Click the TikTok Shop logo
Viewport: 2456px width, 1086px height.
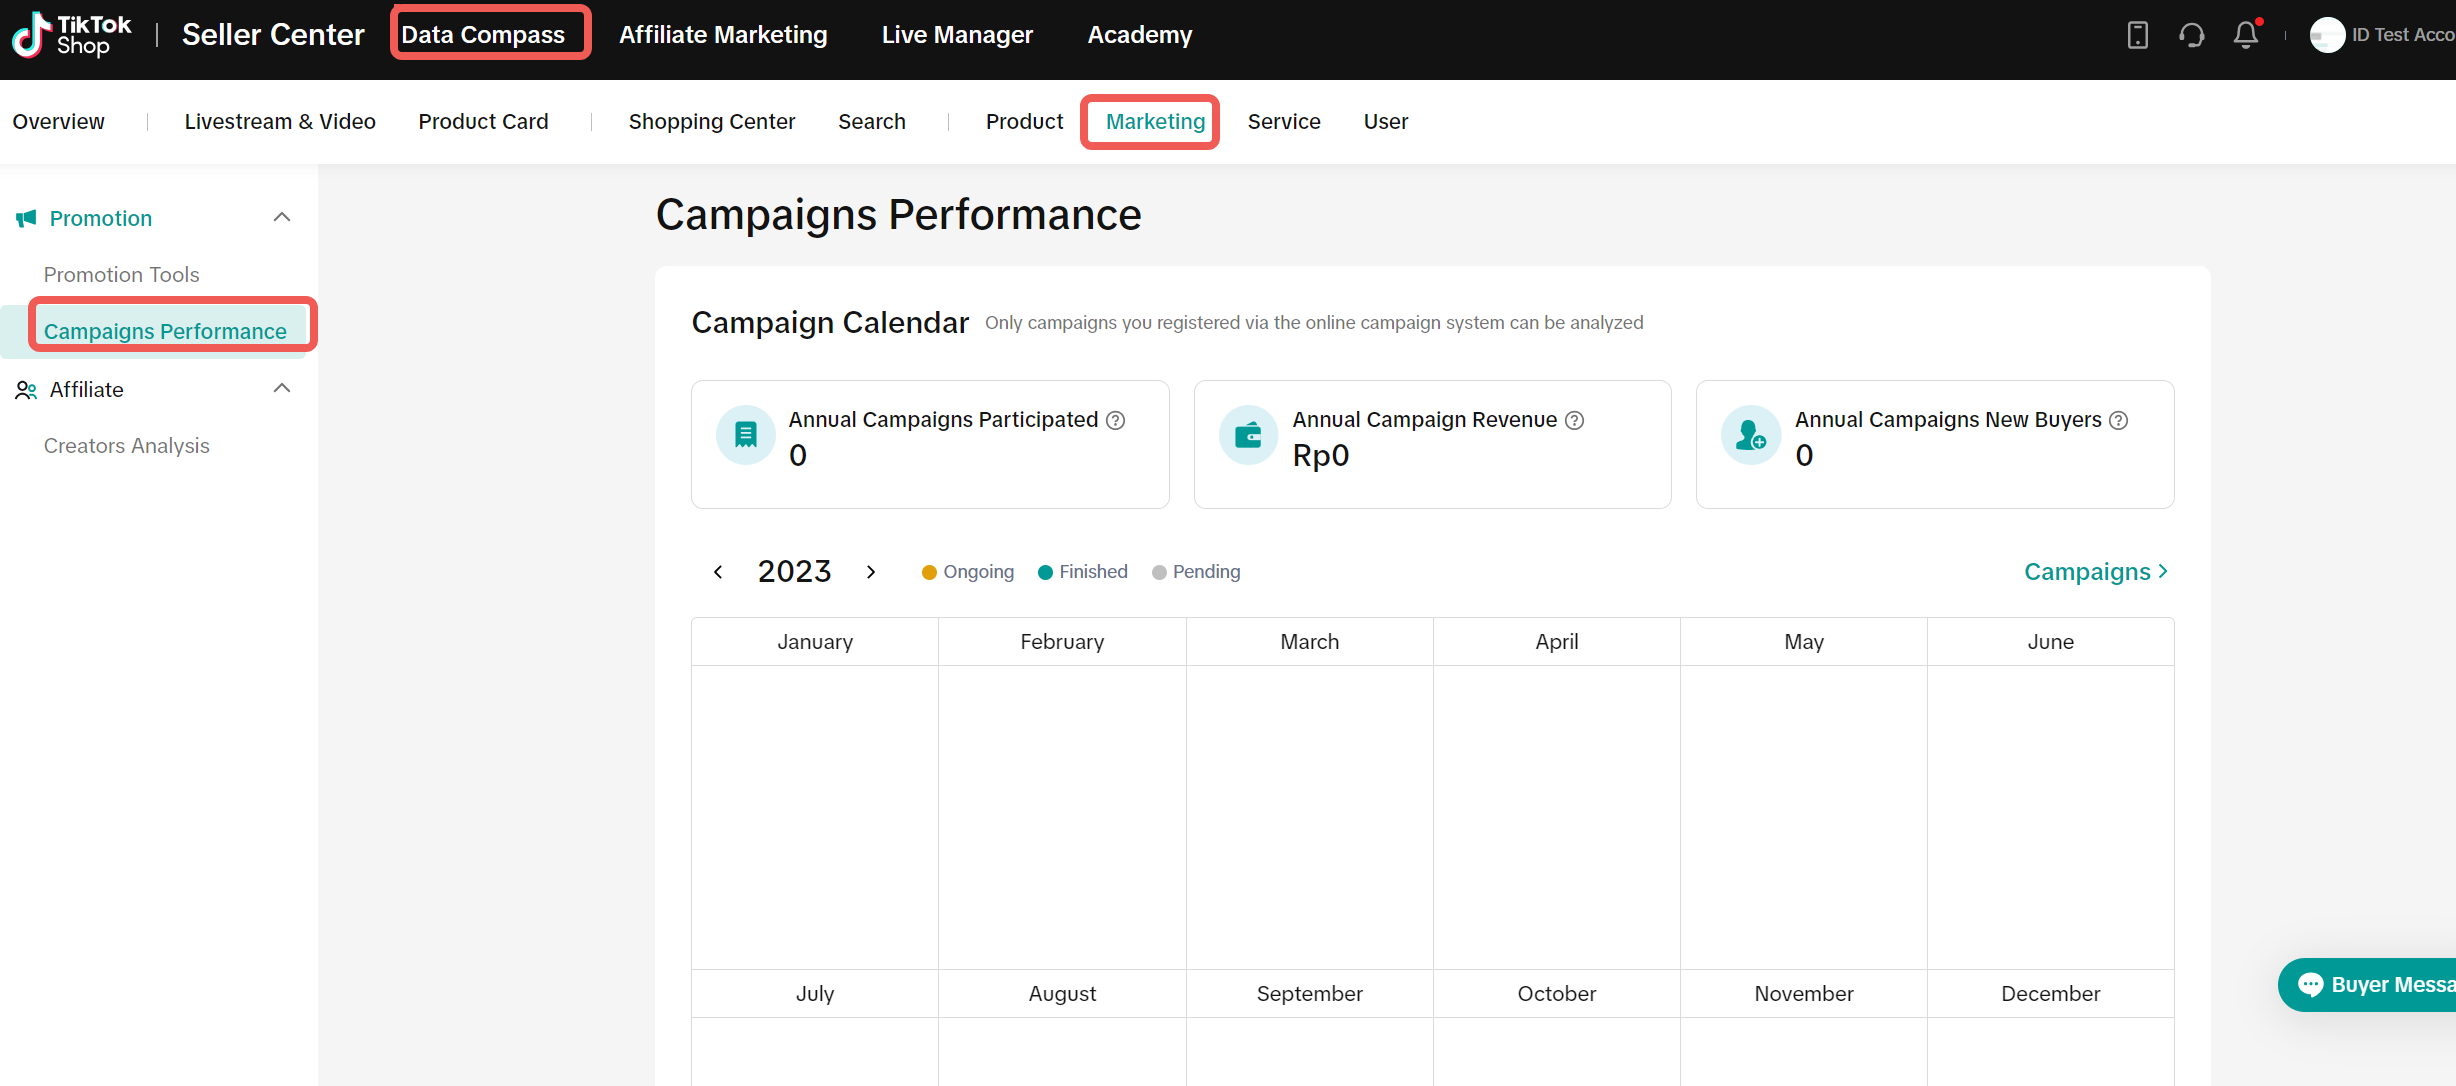coord(70,35)
